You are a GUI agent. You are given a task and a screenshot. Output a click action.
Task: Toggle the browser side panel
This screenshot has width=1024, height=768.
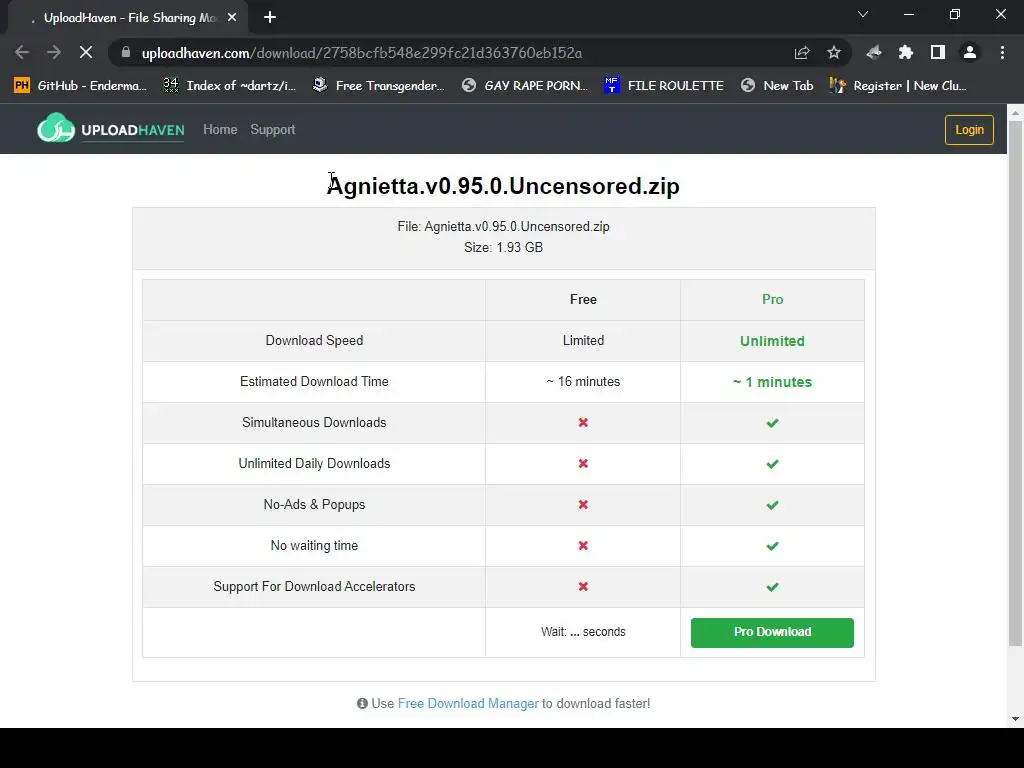point(938,52)
